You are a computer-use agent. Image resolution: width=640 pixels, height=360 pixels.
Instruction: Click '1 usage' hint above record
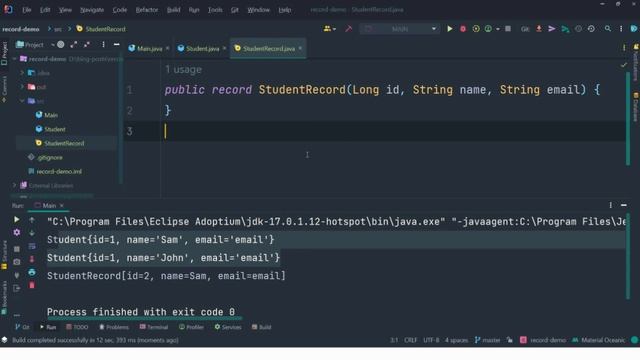pyautogui.click(x=183, y=69)
